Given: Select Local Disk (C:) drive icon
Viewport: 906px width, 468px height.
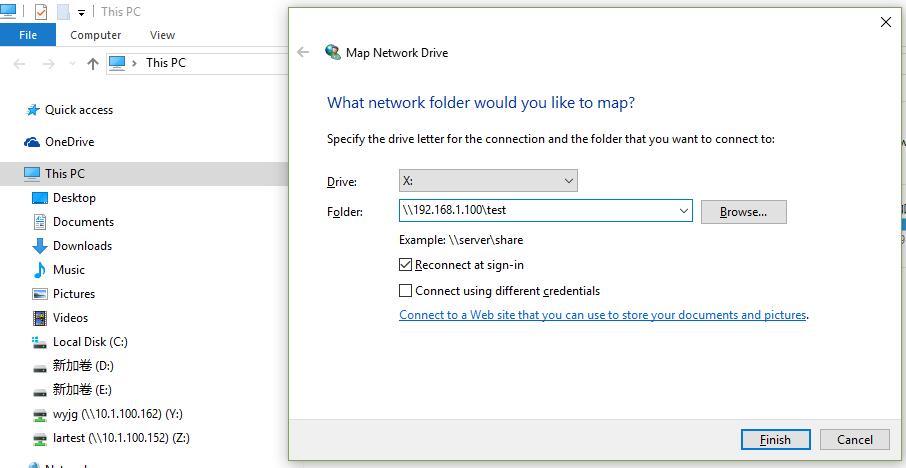Looking at the screenshot, I should 40,342.
